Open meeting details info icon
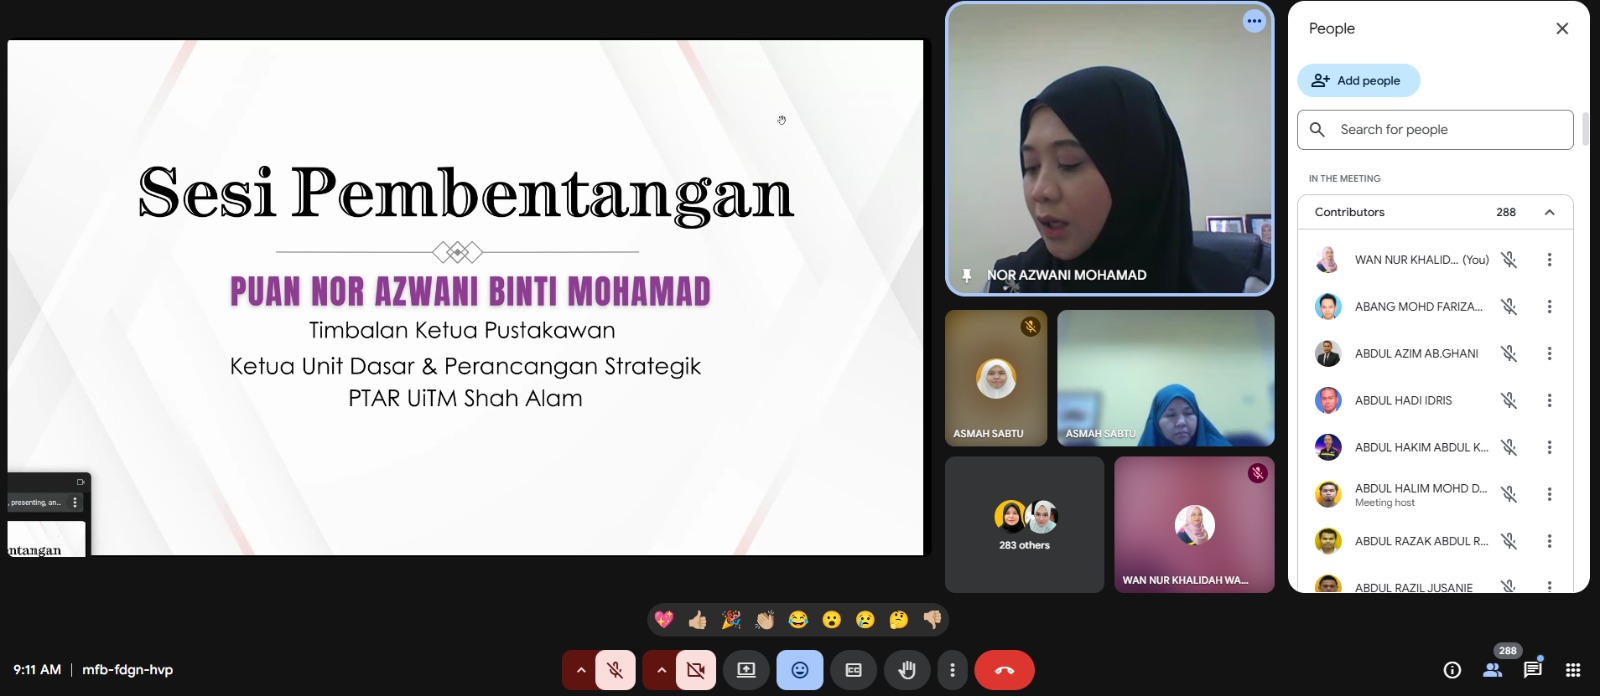 pos(1452,670)
